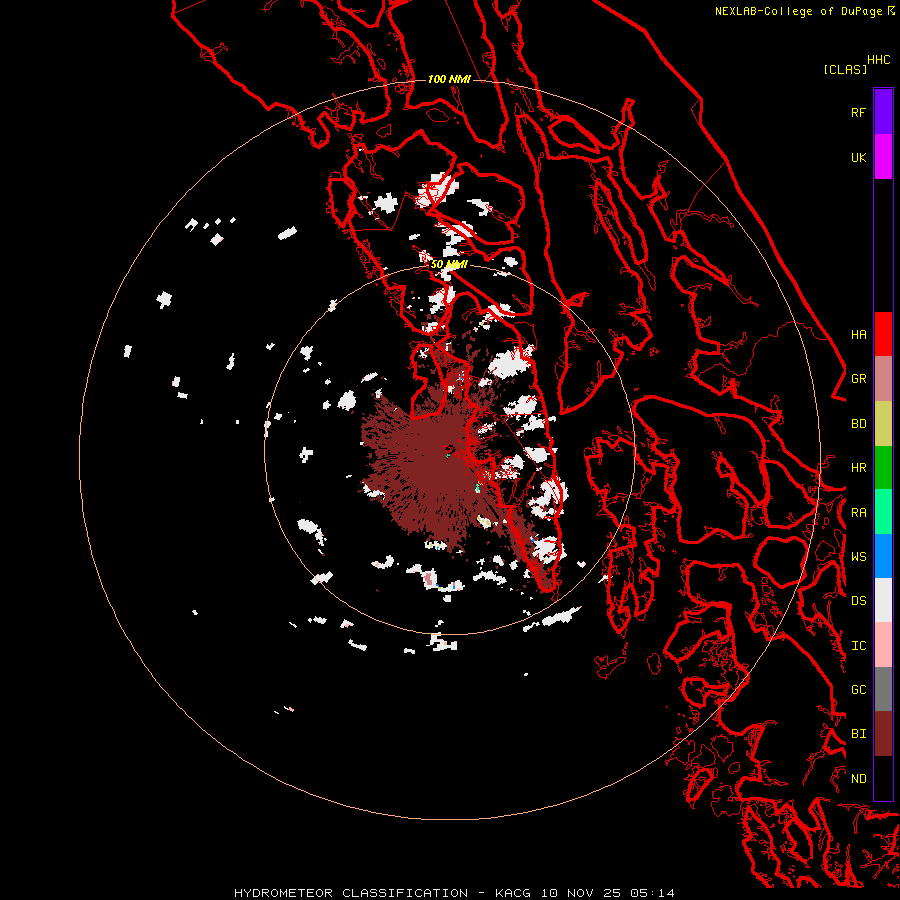Click the GR legend label
This screenshot has height=900, width=900.
[858, 379]
